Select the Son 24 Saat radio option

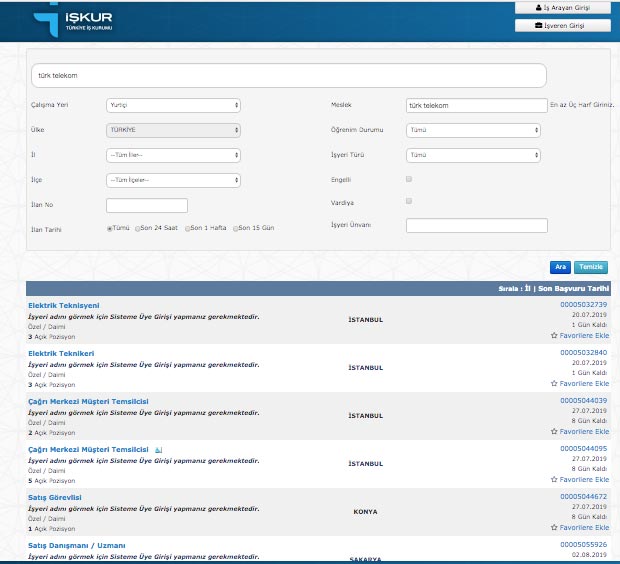tap(138, 229)
